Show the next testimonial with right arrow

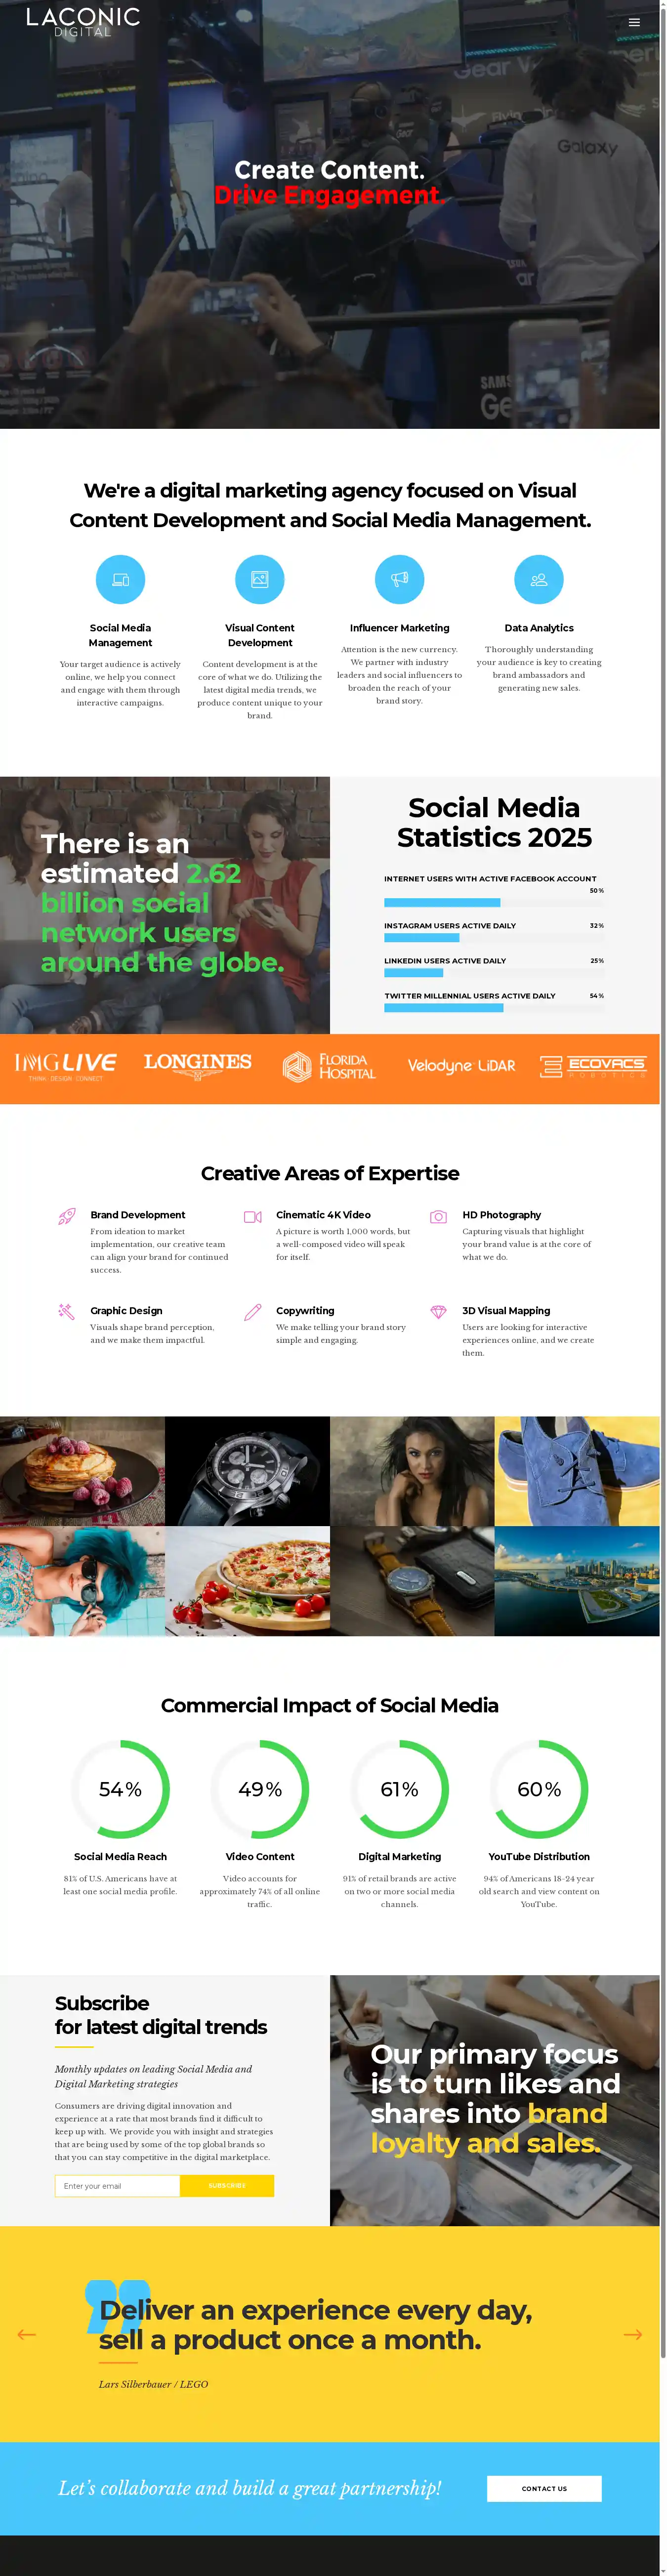633,2334
